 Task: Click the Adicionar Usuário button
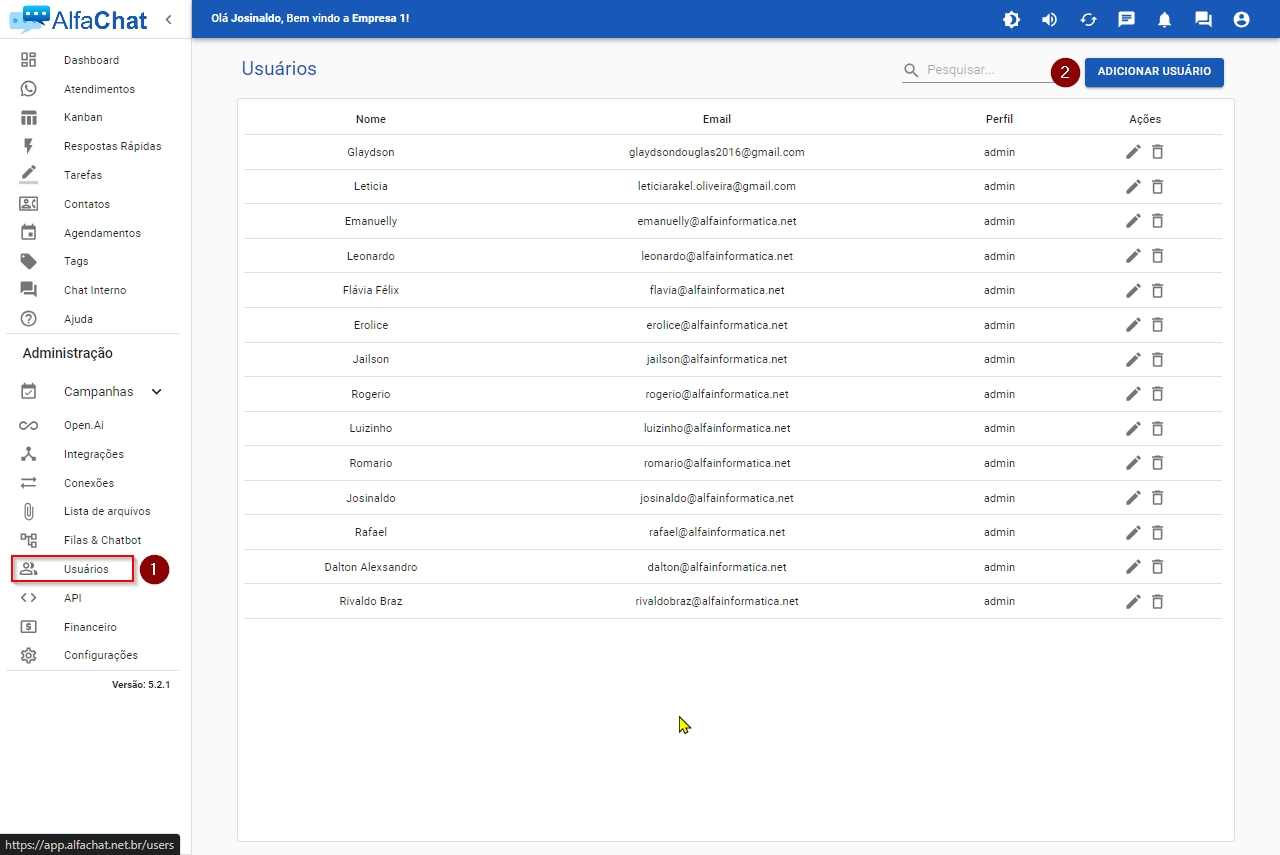tap(1154, 72)
